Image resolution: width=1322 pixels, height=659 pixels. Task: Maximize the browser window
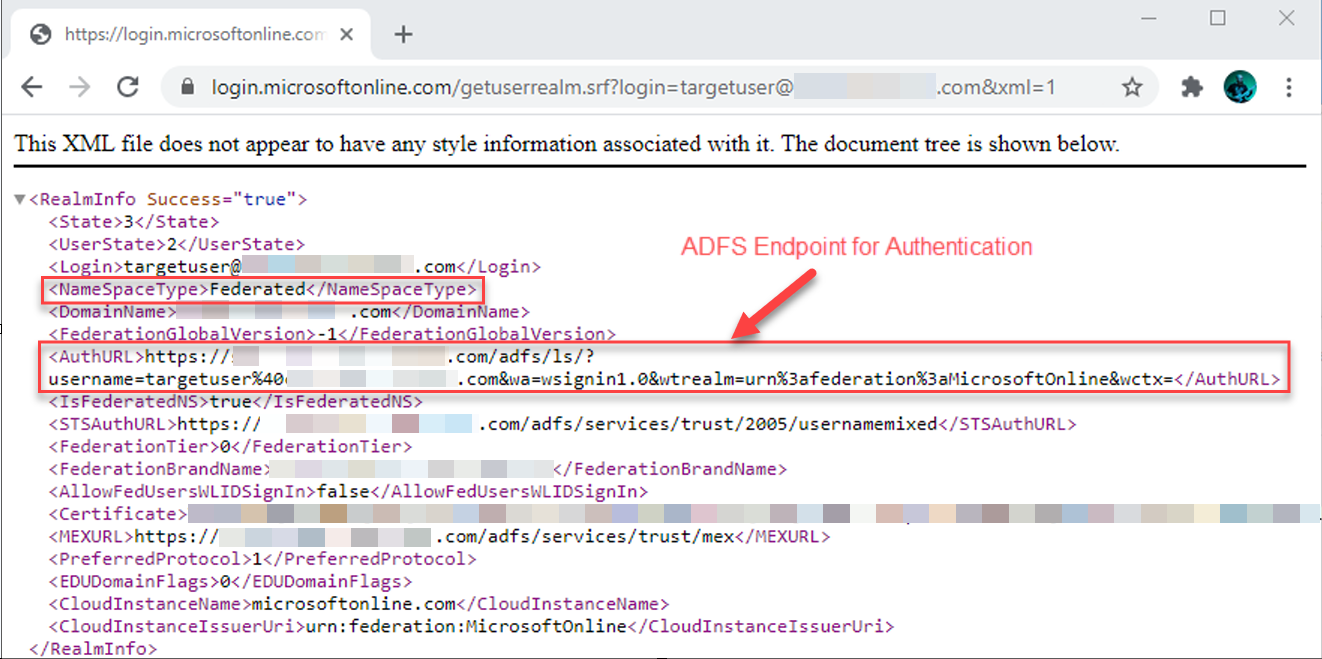tap(1217, 18)
